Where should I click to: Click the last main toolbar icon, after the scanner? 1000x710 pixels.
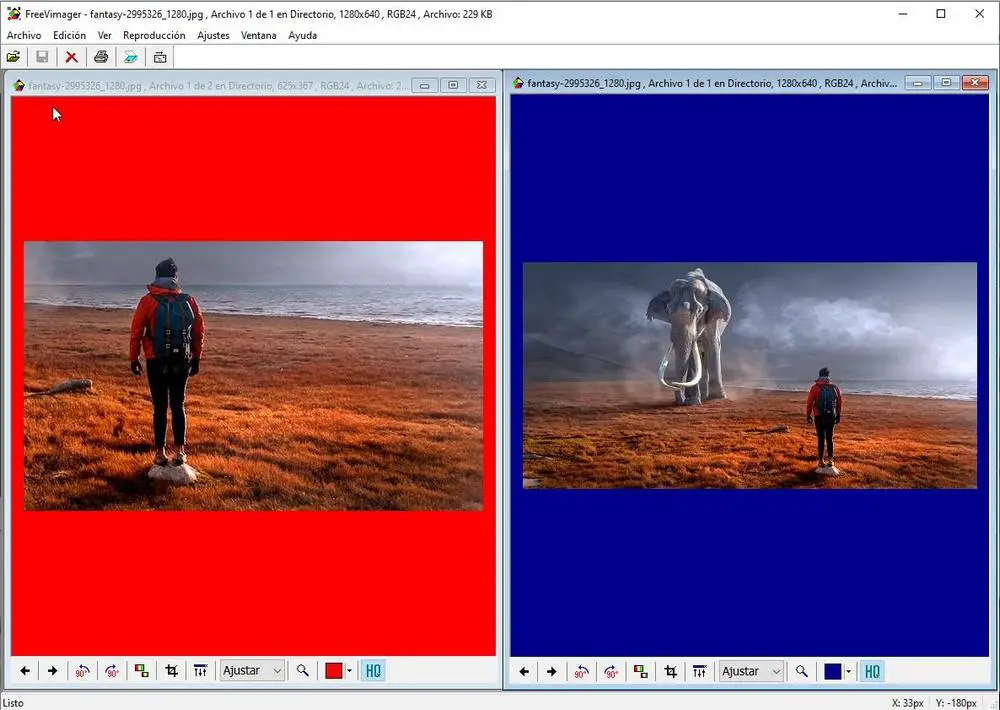tap(160, 57)
